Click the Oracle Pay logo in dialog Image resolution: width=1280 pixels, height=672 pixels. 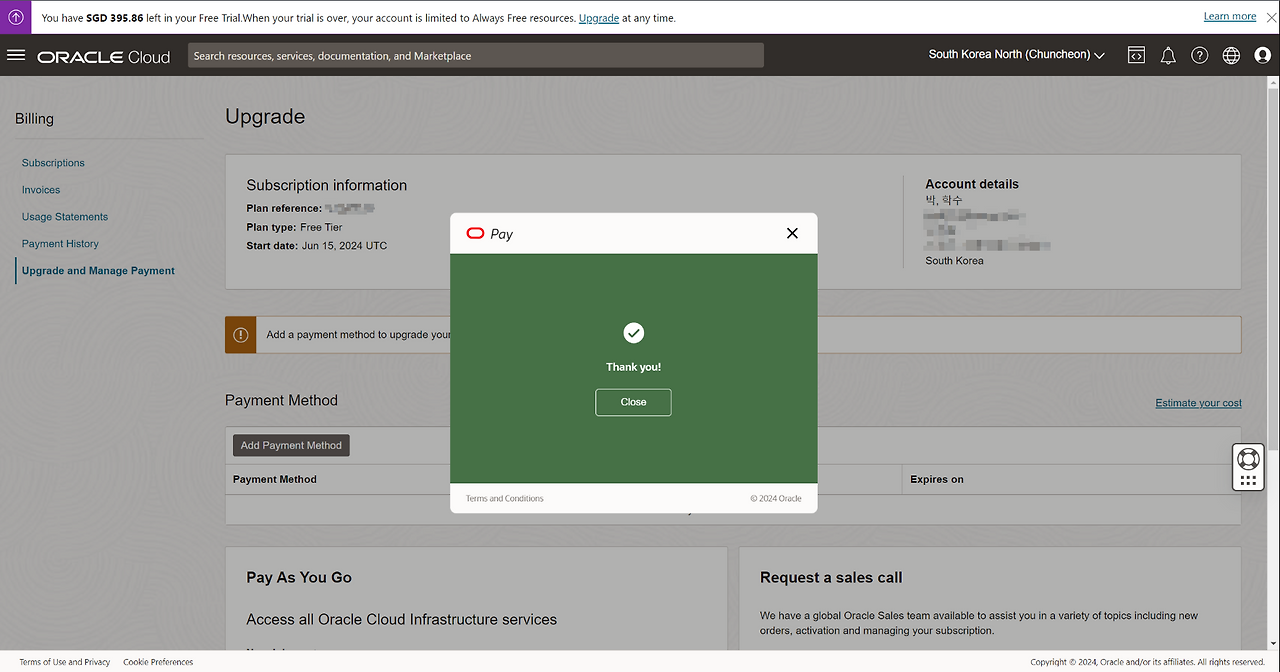pyautogui.click(x=489, y=234)
